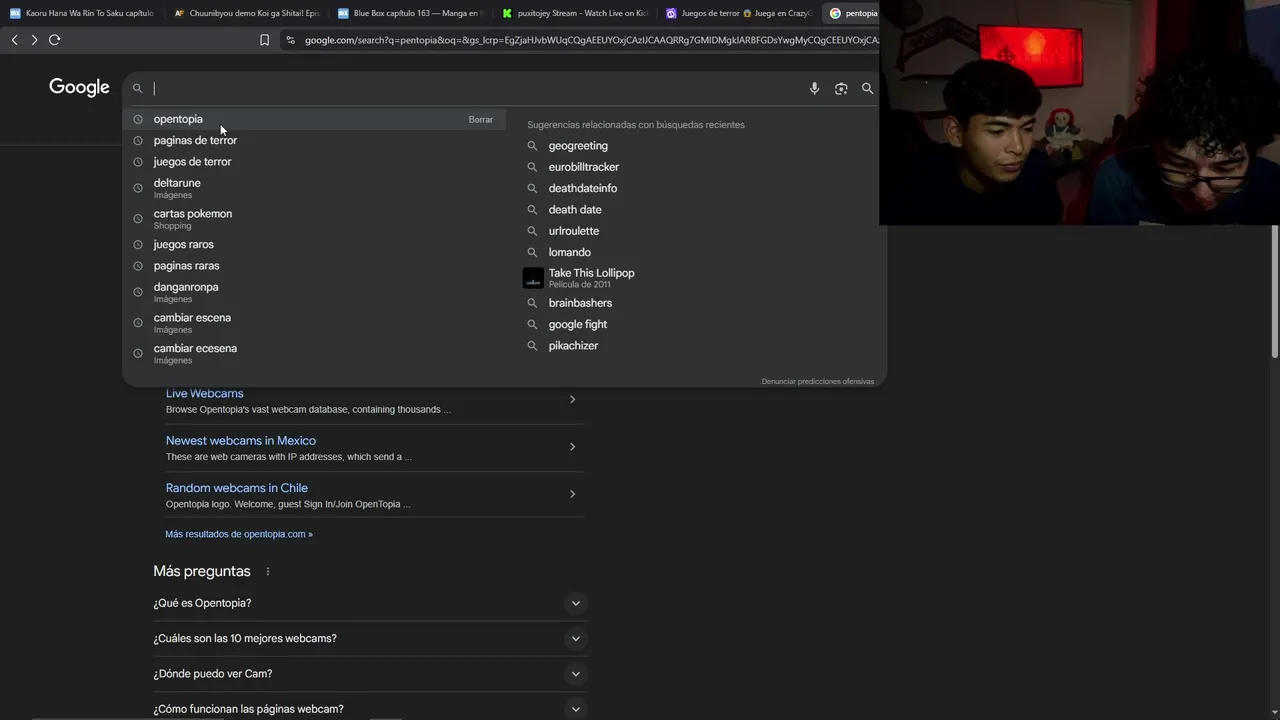Click the search icon beside pikachizer
The height and width of the screenshot is (720, 1280).
click(532, 346)
